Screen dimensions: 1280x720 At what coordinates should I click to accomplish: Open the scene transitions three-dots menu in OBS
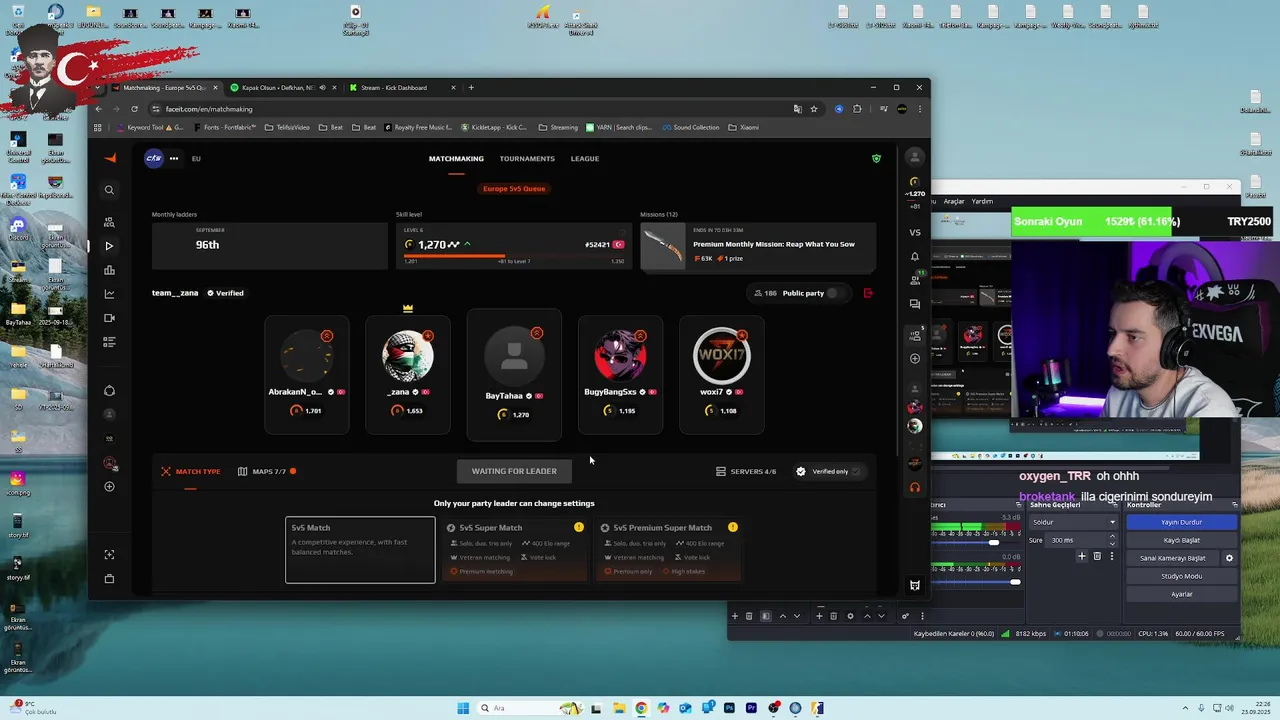tap(1113, 556)
